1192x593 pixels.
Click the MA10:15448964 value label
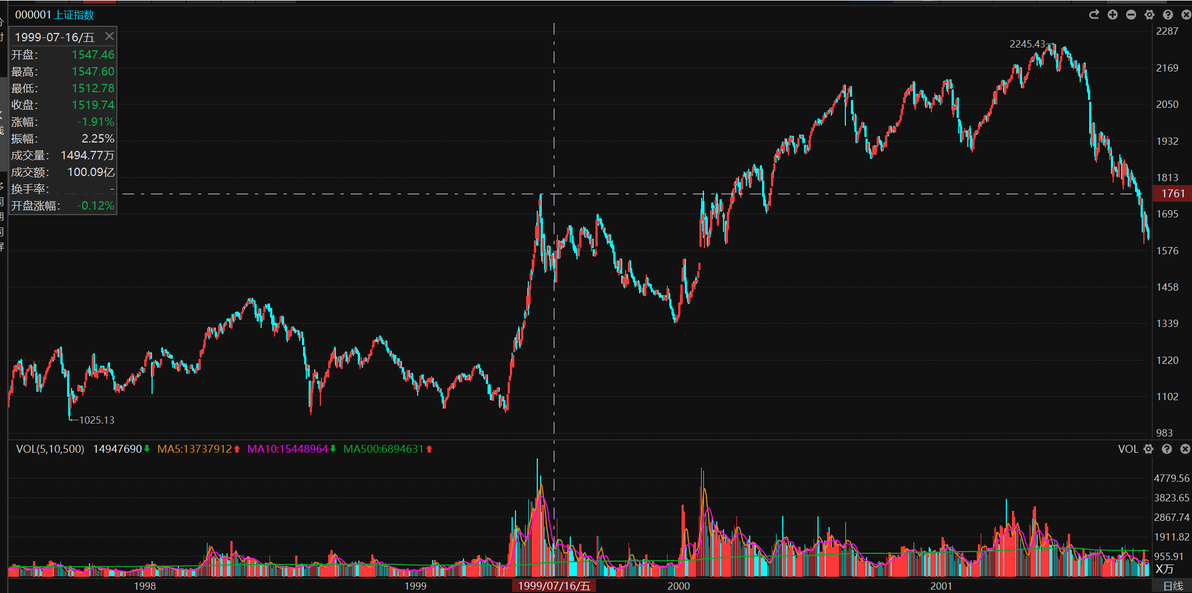coord(288,449)
